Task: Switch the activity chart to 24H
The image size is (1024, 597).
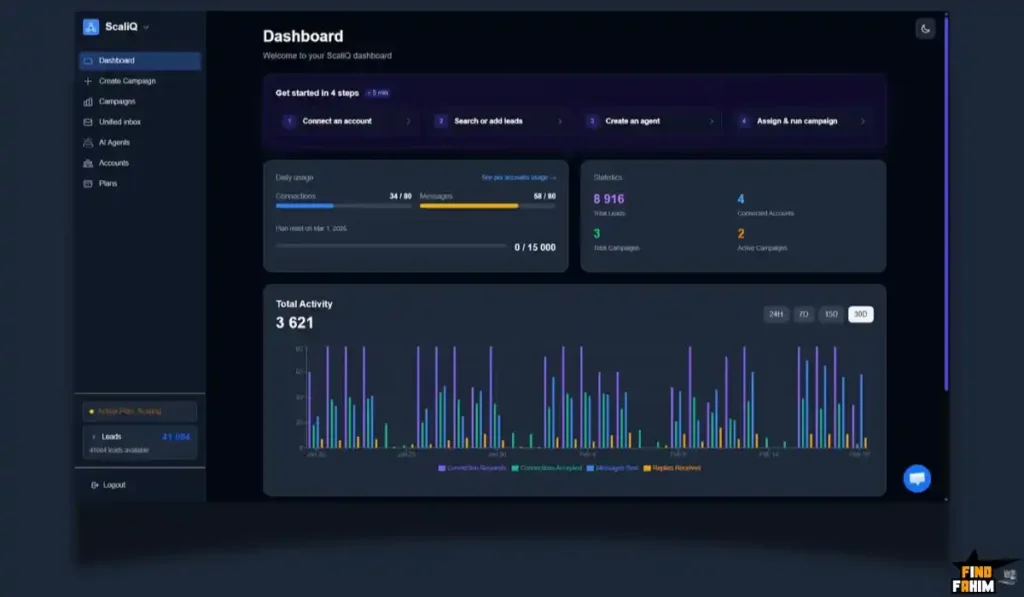Action: click(x=775, y=314)
